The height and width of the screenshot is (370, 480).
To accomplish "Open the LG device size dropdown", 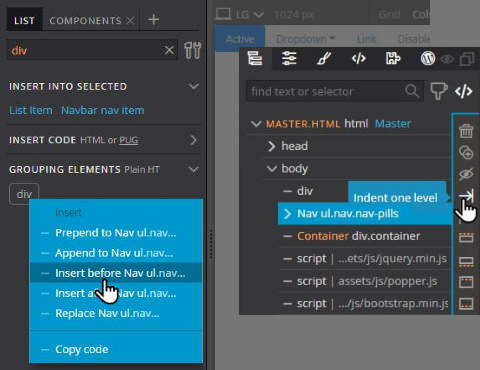I will click(240, 14).
